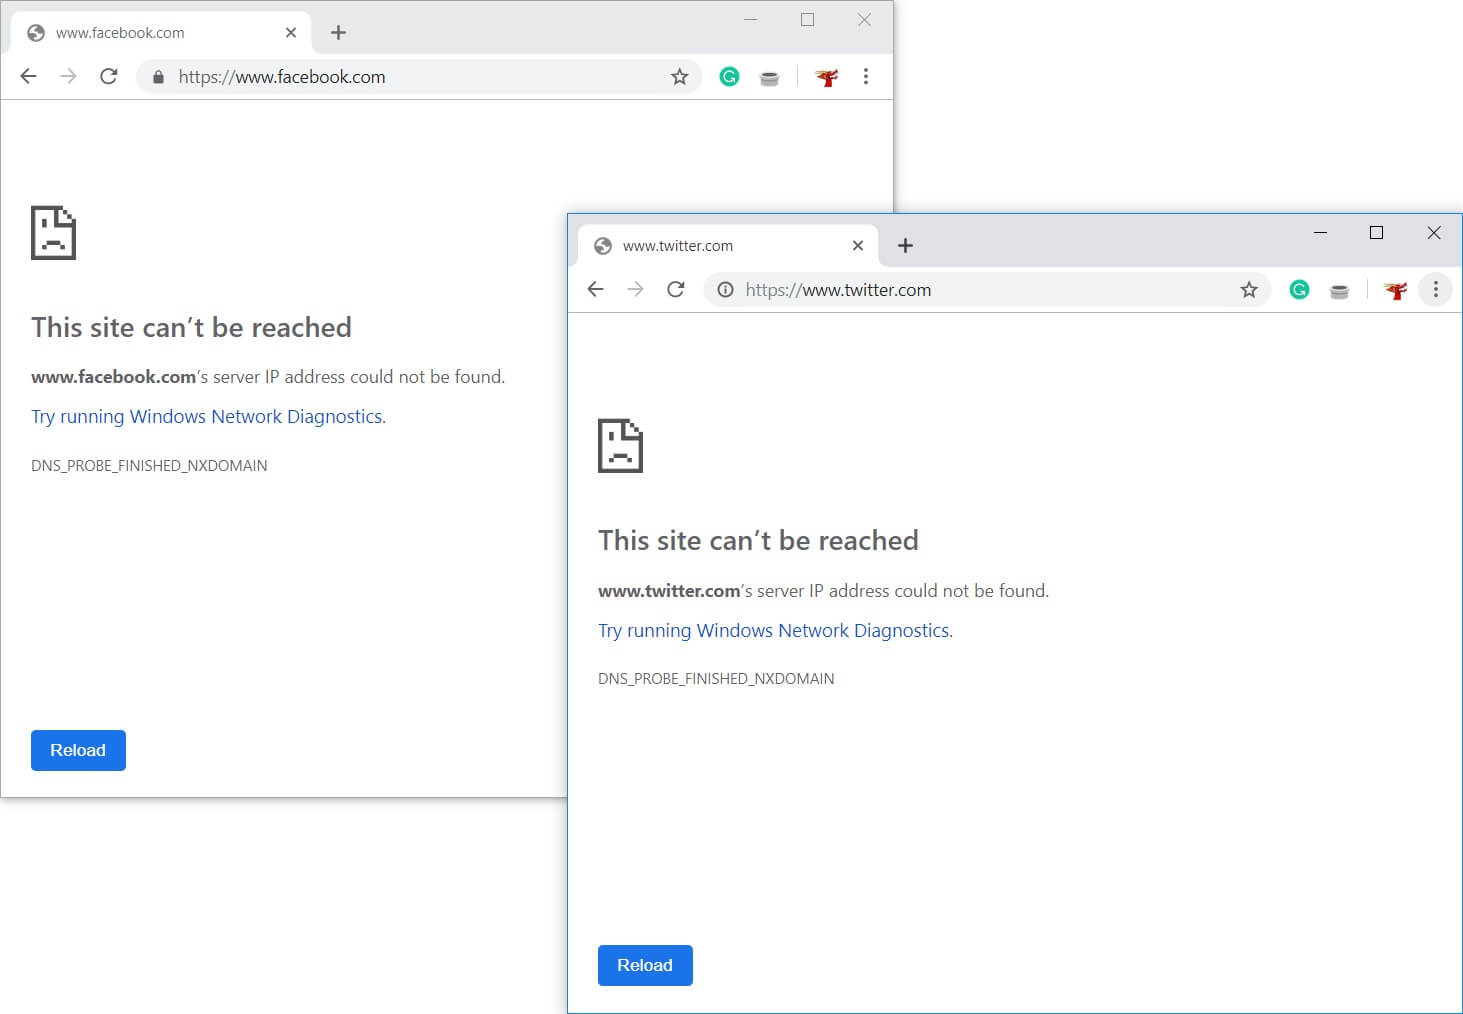Click the back arrow in the Twitter window
1463x1014 pixels.
pos(596,289)
